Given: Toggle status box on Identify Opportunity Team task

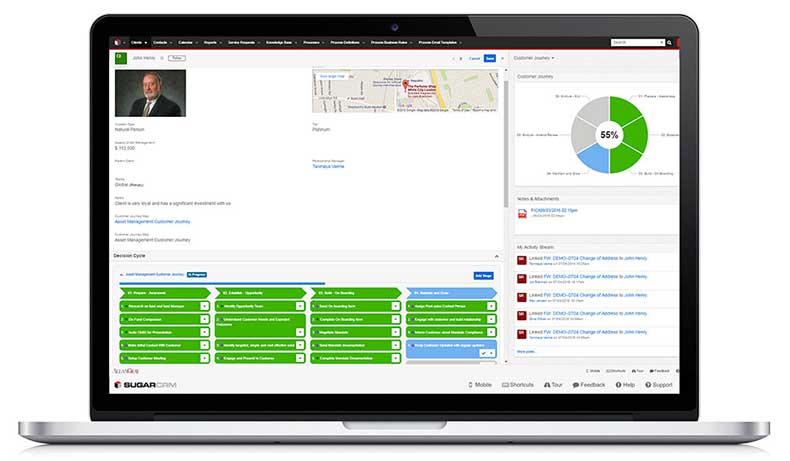Looking at the screenshot, I should (300, 306).
